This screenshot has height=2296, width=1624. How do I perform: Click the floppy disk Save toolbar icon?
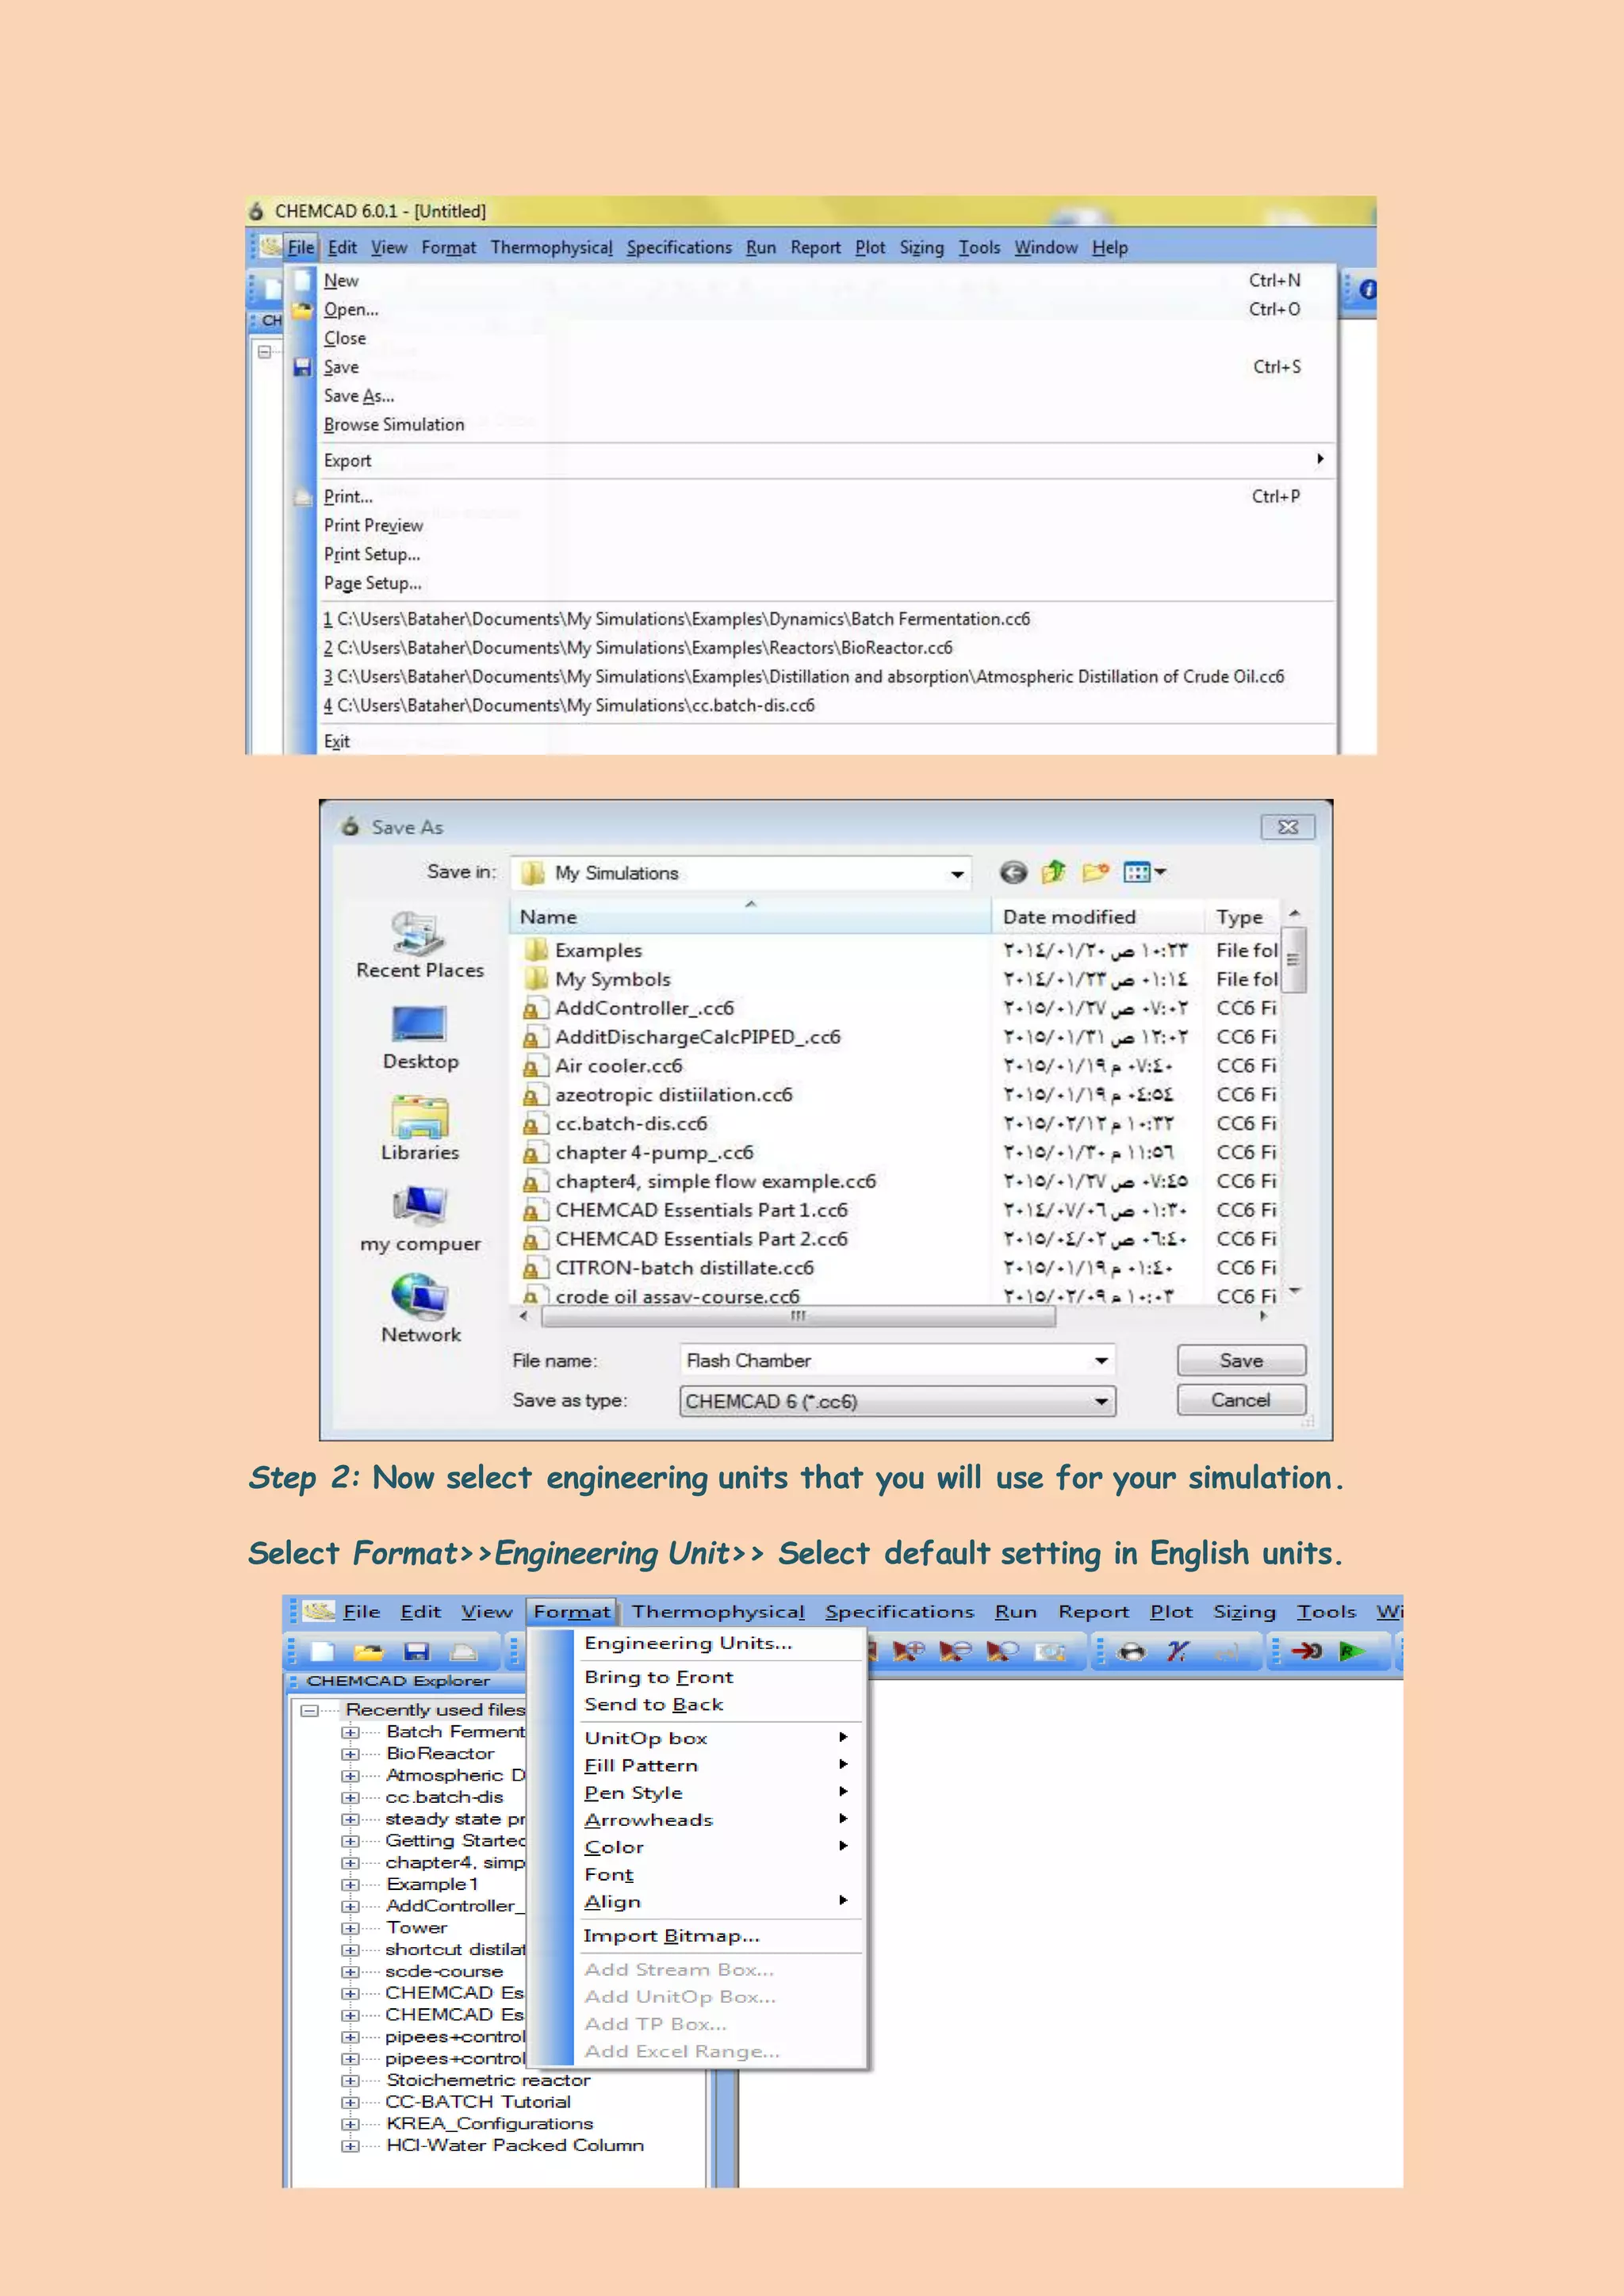[416, 1652]
